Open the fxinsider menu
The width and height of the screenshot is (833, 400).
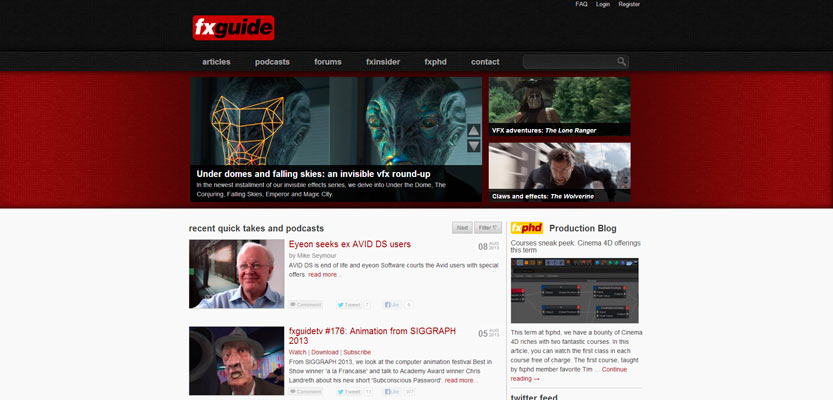[x=383, y=62]
